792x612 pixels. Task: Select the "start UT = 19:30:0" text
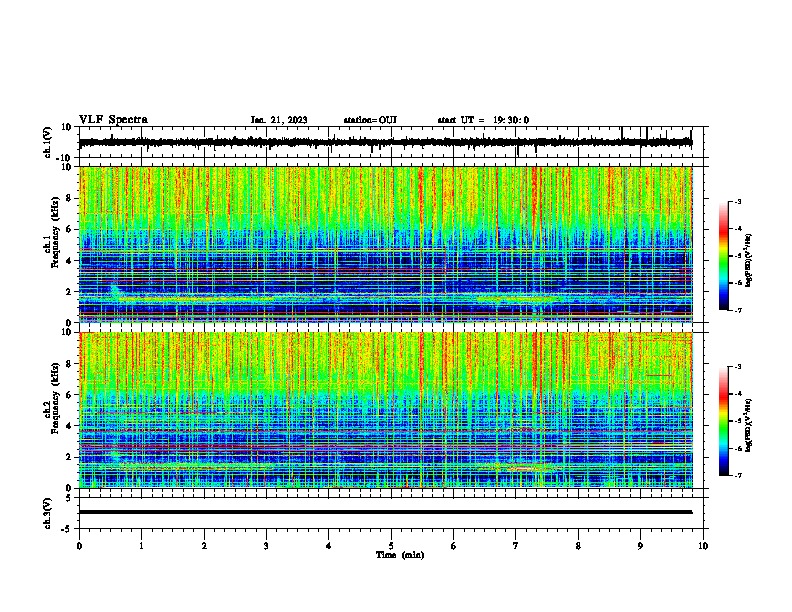[x=483, y=120]
